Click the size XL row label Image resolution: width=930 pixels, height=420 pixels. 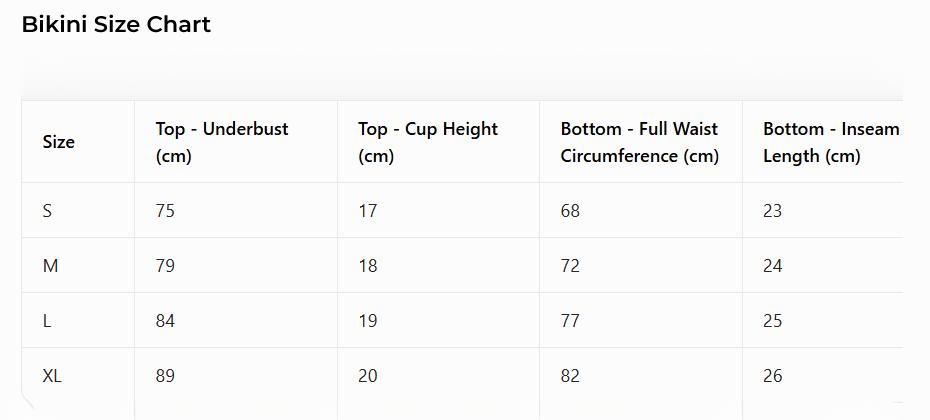pyautogui.click(x=52, y=376)
